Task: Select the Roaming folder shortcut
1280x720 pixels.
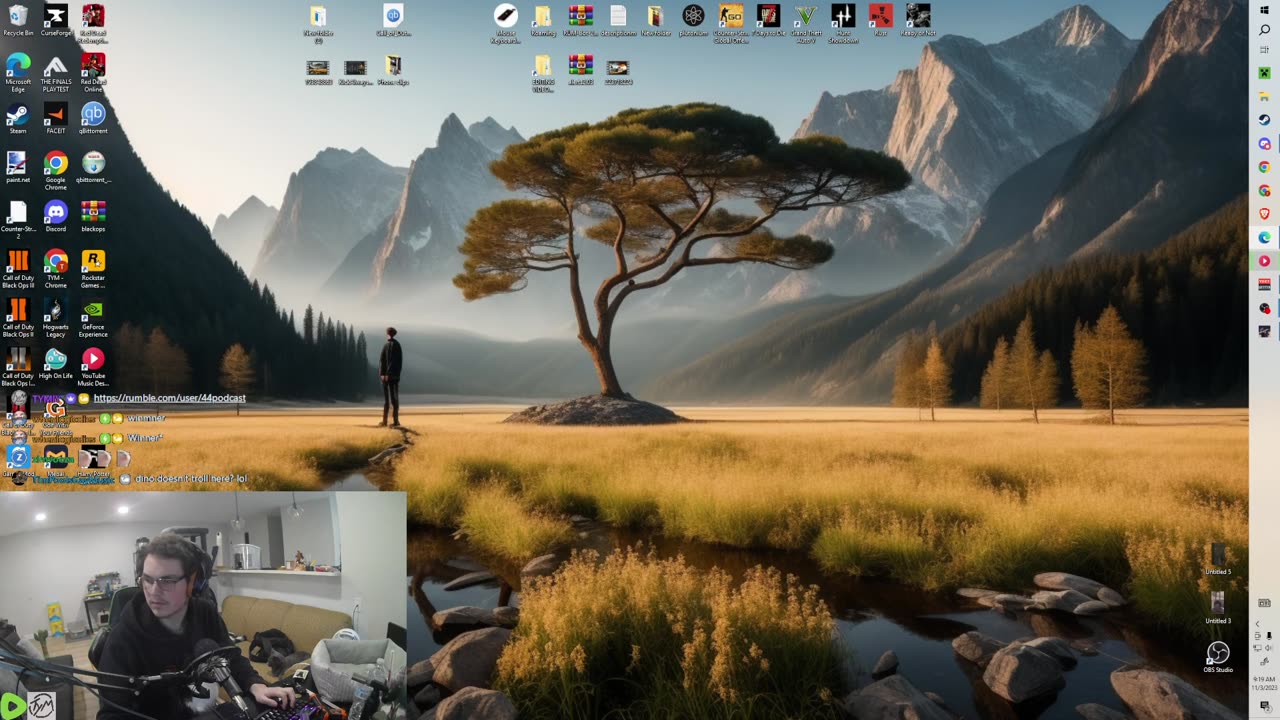Action: pyautogui.click(x=543, y=20)
